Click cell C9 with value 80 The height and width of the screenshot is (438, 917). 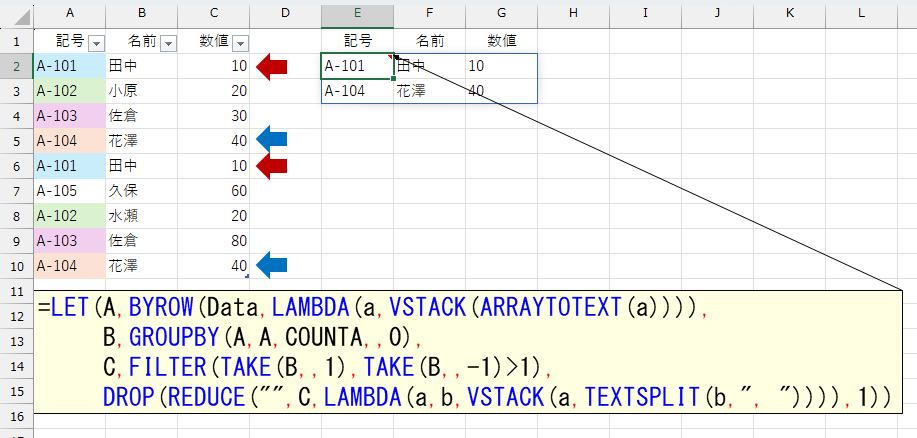pos(213,241)
